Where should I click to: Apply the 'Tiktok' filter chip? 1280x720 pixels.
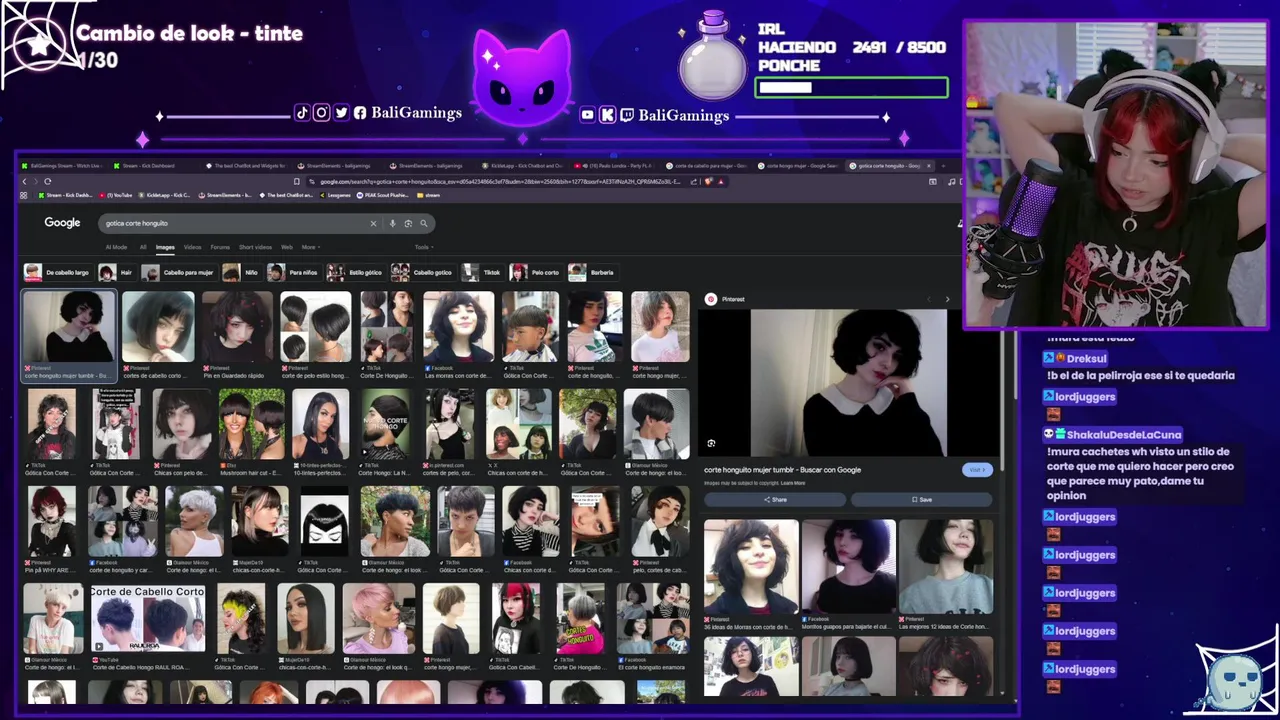pos(483,272)
